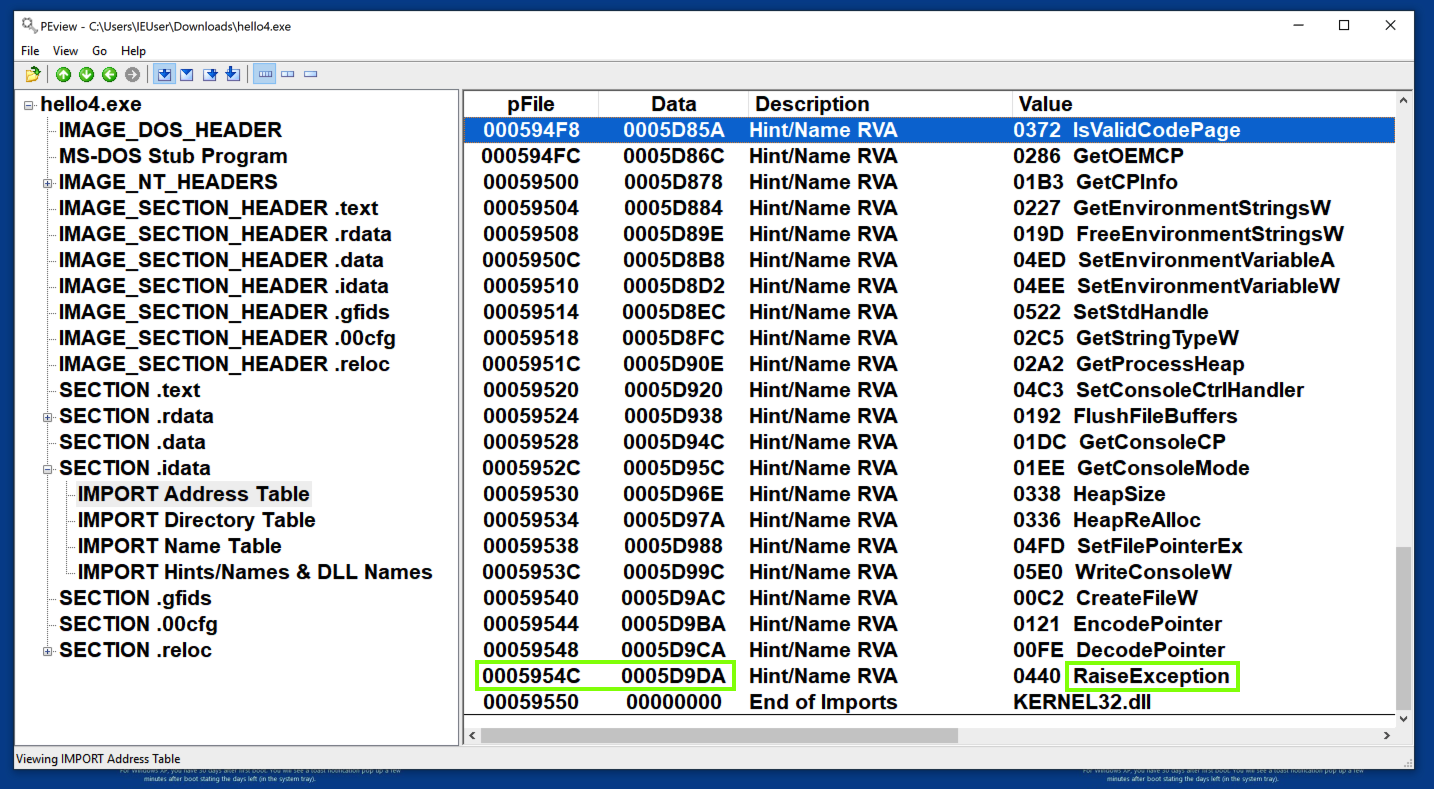Click the fourth blue down-arrow view icon

coord(233,75)
